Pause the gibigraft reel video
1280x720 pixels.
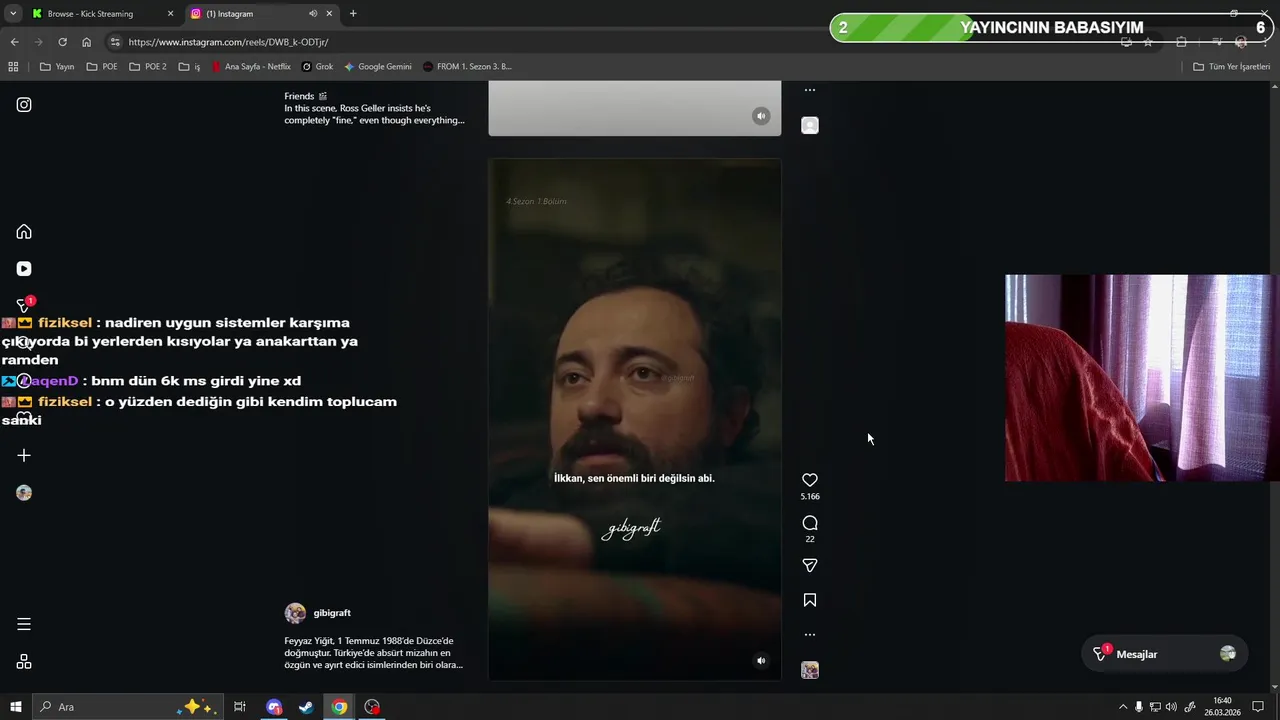634,420
